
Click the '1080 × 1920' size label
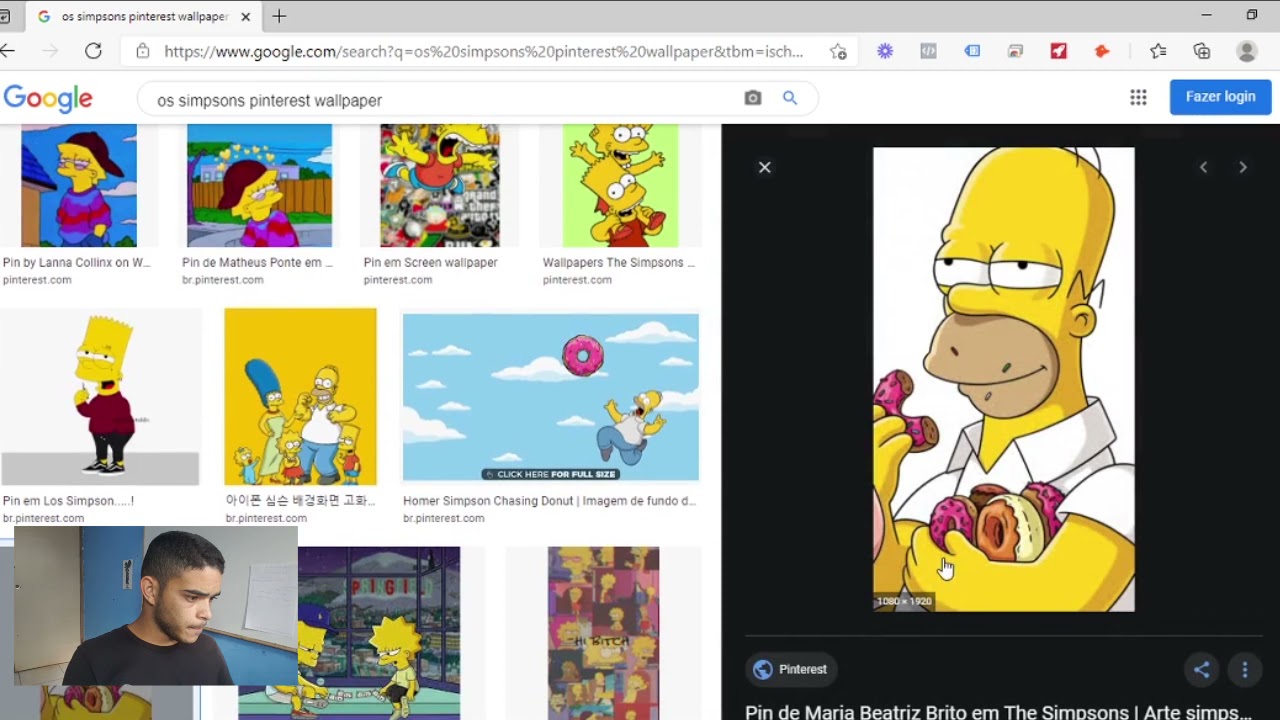904,601
